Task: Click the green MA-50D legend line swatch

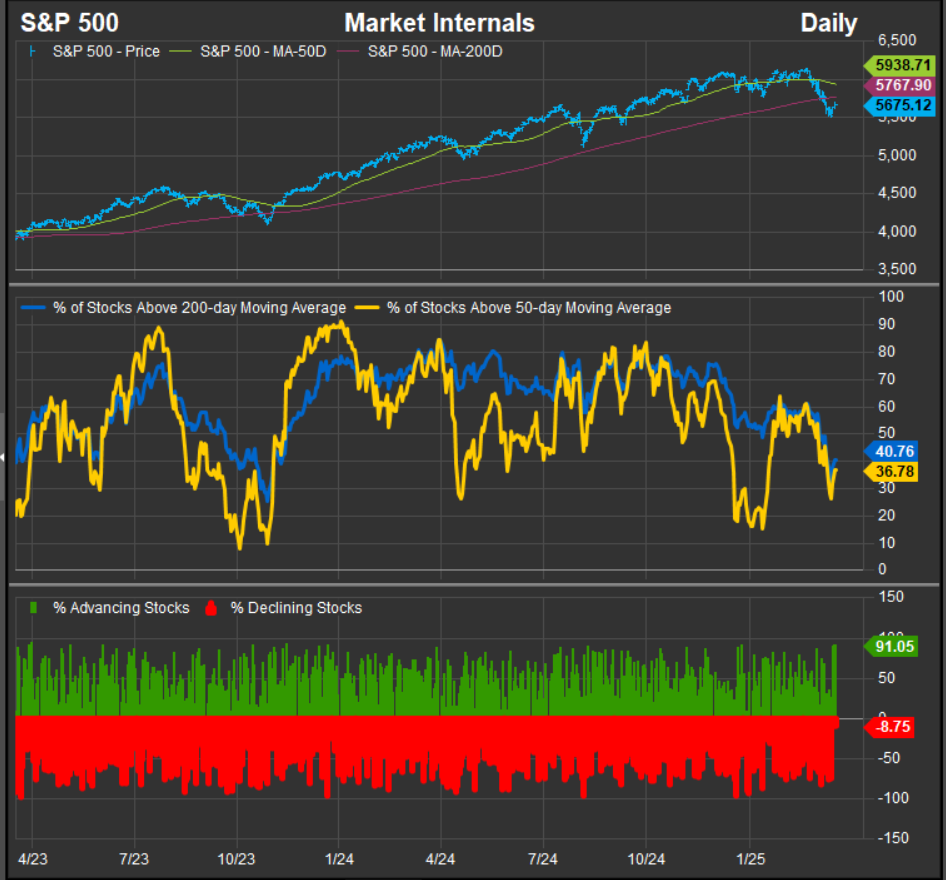Action: [180, 52]
